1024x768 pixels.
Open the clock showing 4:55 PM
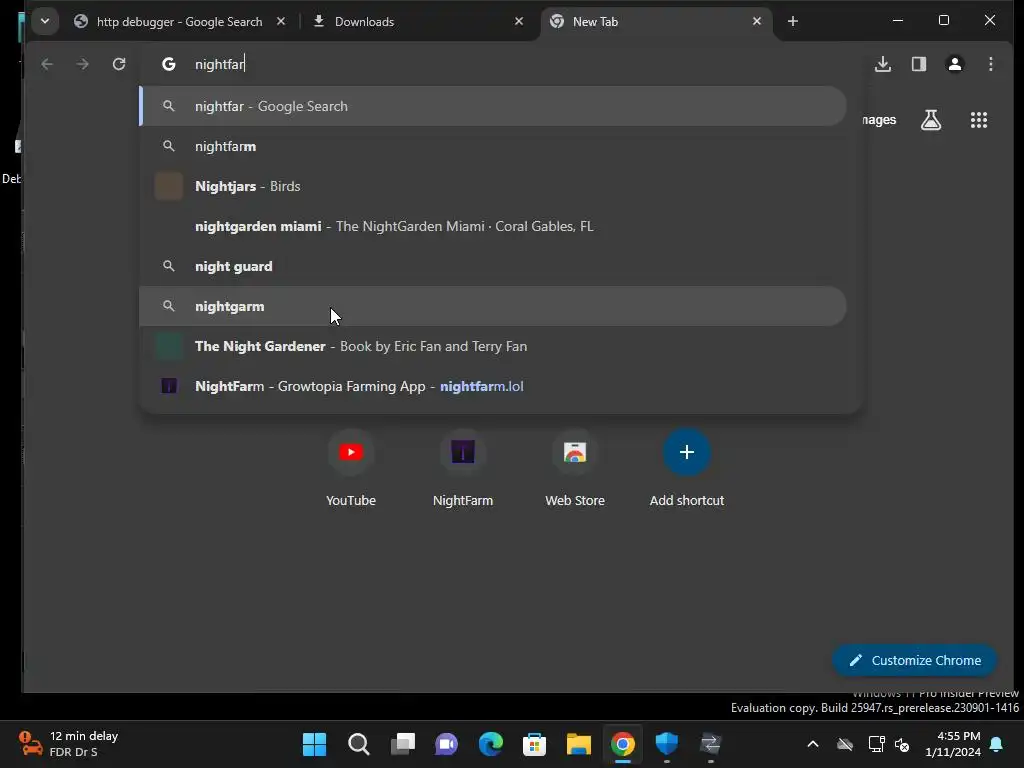point(952,744)
